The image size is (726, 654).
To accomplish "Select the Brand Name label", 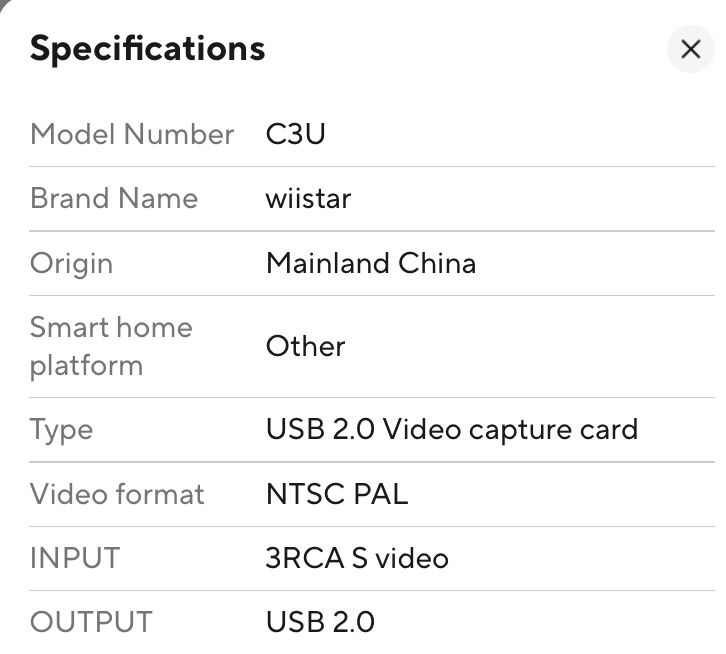I will [x=114, y=198].
